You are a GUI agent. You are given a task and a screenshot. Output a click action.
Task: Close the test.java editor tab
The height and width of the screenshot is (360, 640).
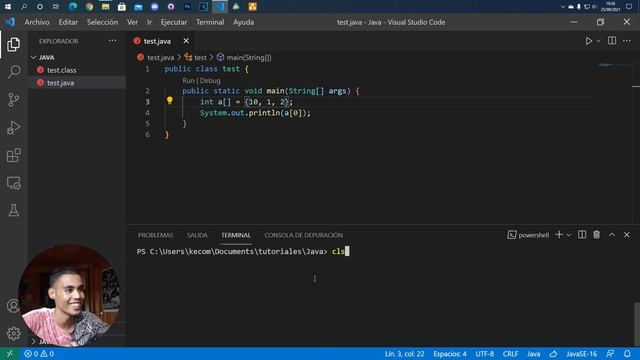[x=186, y=41]
